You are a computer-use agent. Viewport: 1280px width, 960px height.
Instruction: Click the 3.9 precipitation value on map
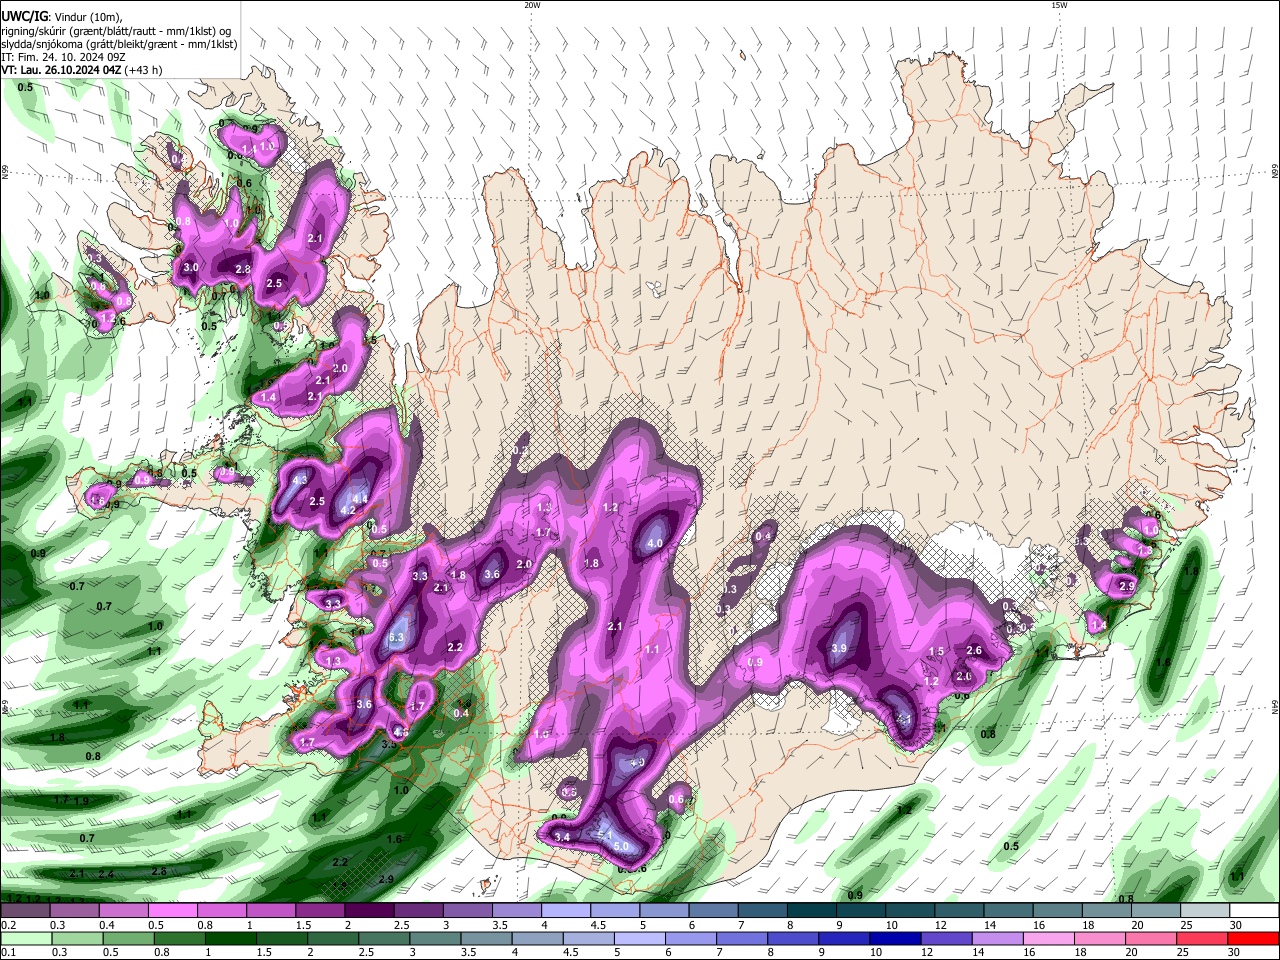(839, 649)
